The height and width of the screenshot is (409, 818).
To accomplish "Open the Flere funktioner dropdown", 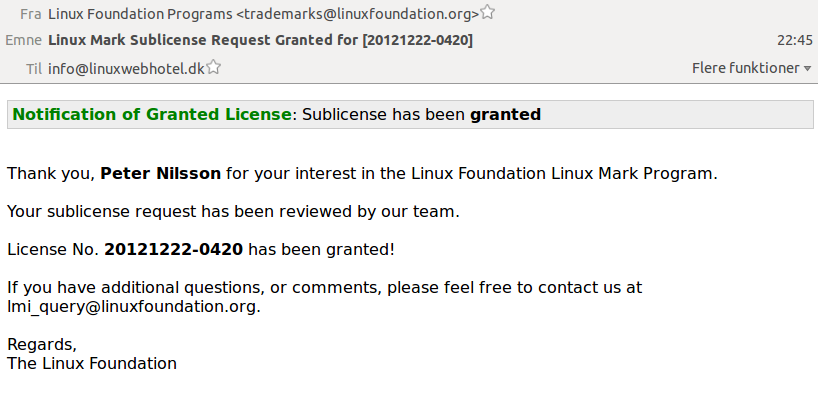I will pyautogui.click(x=751, y=68).
